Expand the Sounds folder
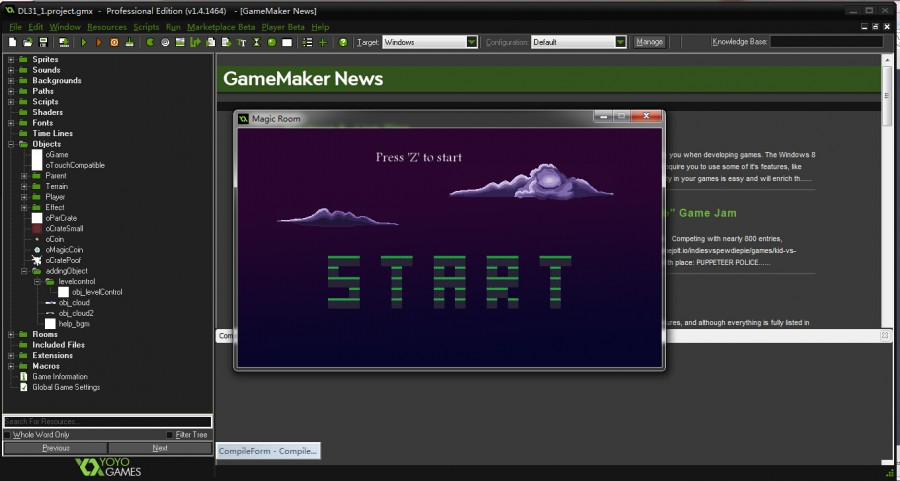The image size is (900, 481). pyautogui.click(x=11, y=70)
